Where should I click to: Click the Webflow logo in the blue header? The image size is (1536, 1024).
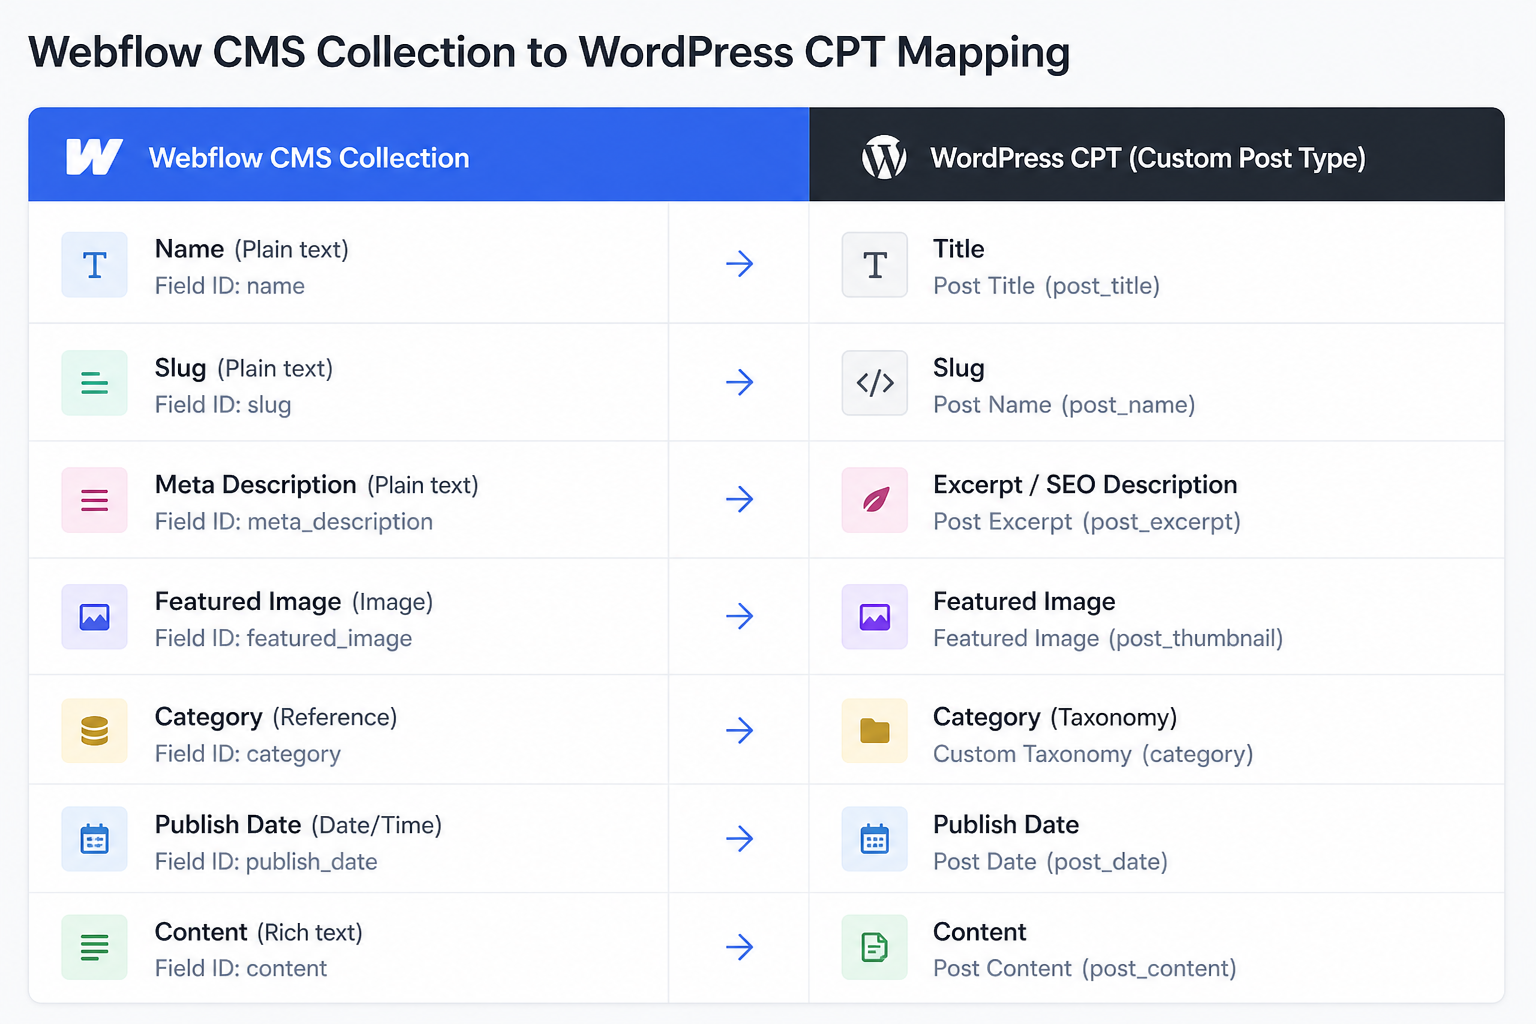click(94, 157)
